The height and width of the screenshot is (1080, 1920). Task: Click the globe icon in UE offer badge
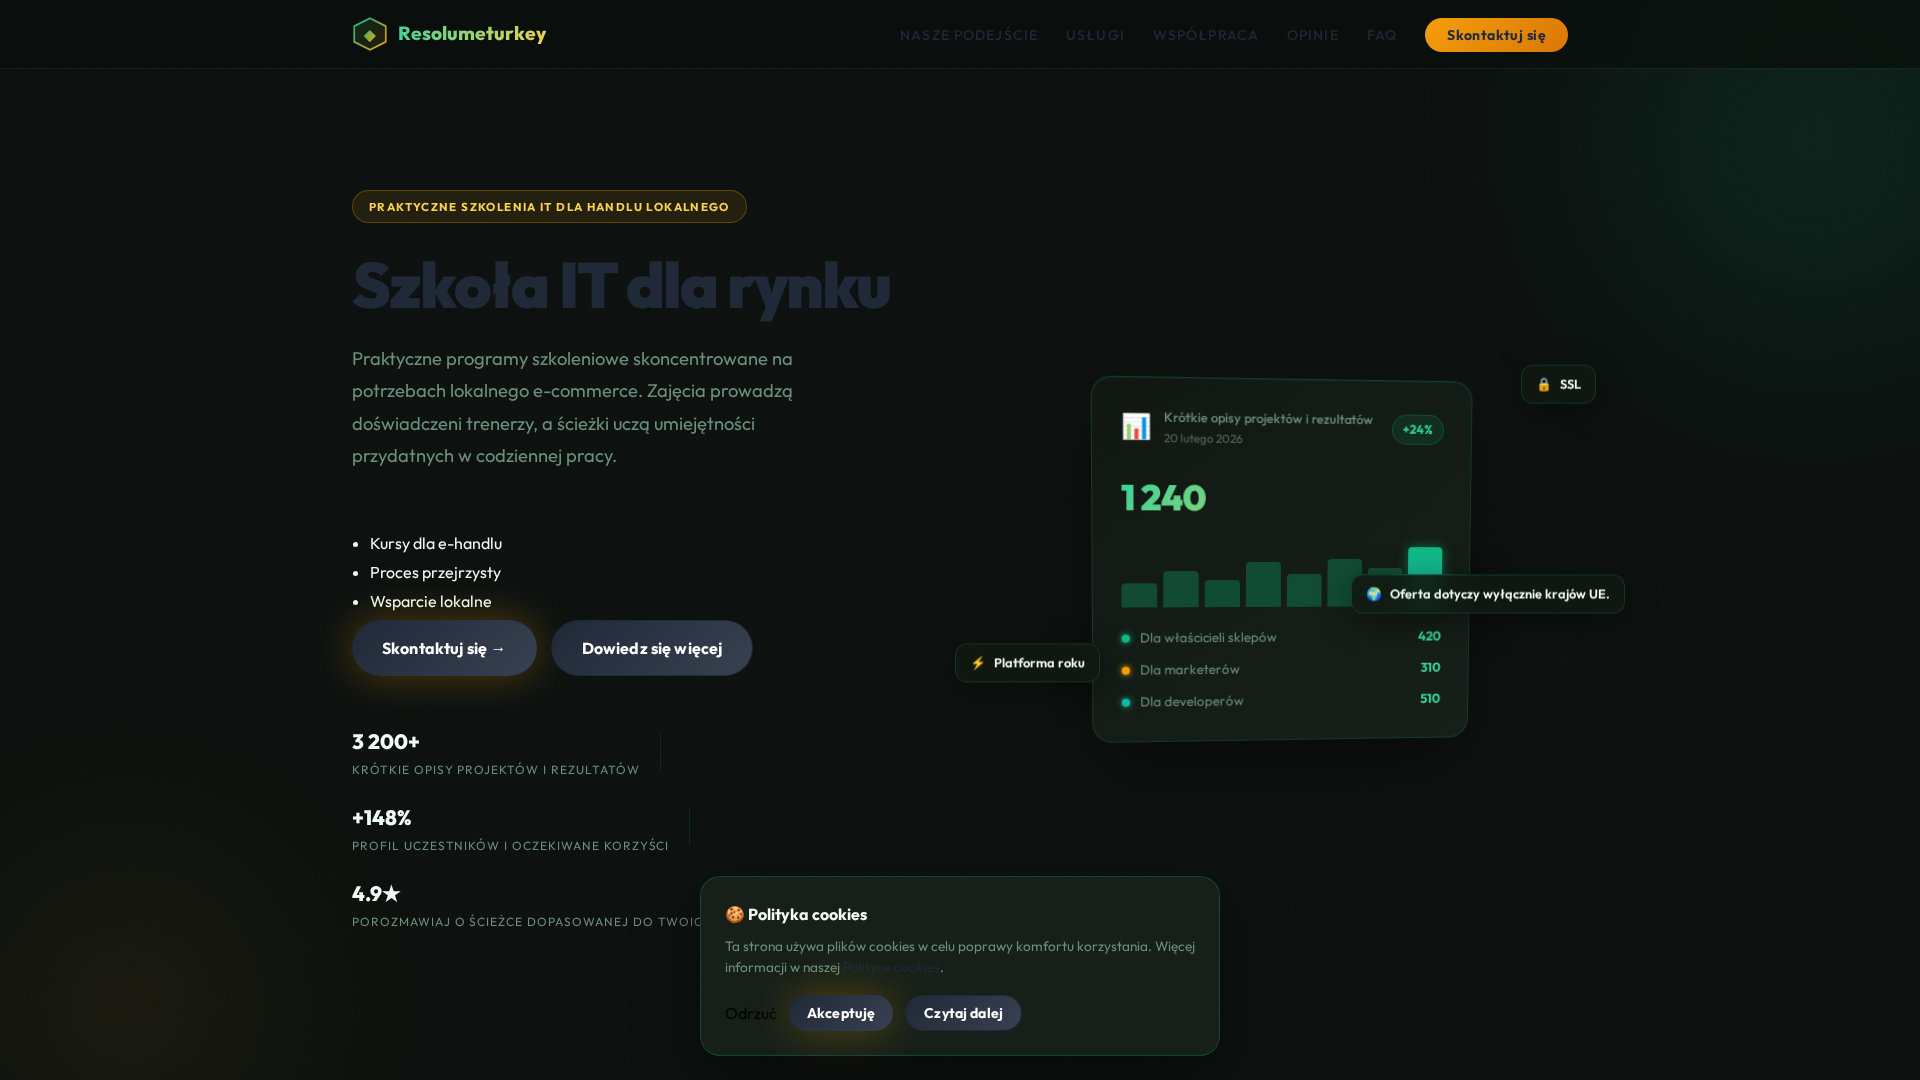[1374, 594]
